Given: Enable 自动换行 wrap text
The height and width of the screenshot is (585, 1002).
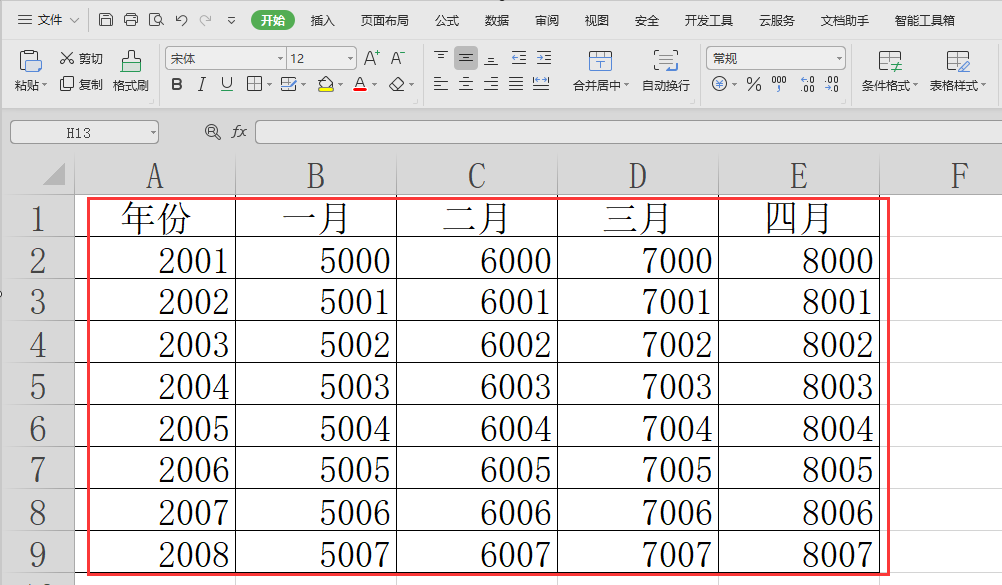Looking at the screenshot, I should pyautogui.click(x=666, y=70).
